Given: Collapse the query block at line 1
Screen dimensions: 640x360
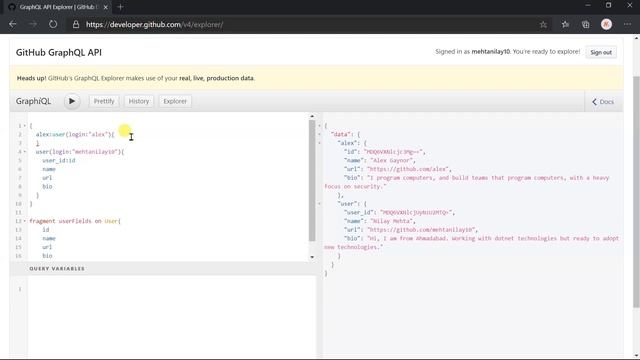Looking at the screenshot, I should coord(24,126).
